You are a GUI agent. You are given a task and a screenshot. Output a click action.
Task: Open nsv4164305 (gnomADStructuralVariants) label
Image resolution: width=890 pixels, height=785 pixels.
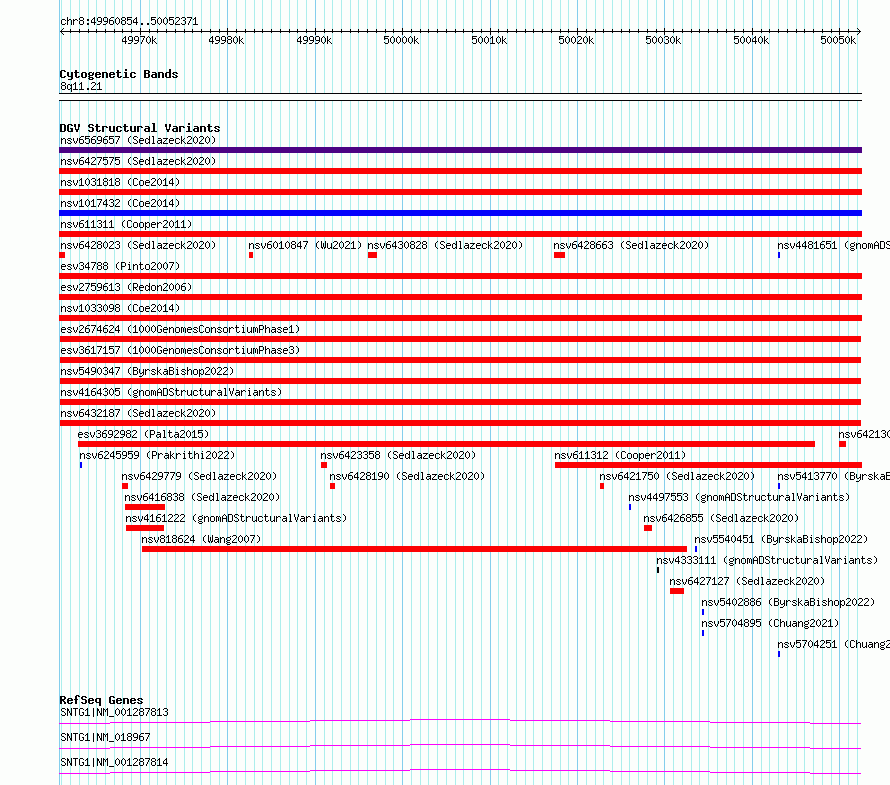click(171, 392)
